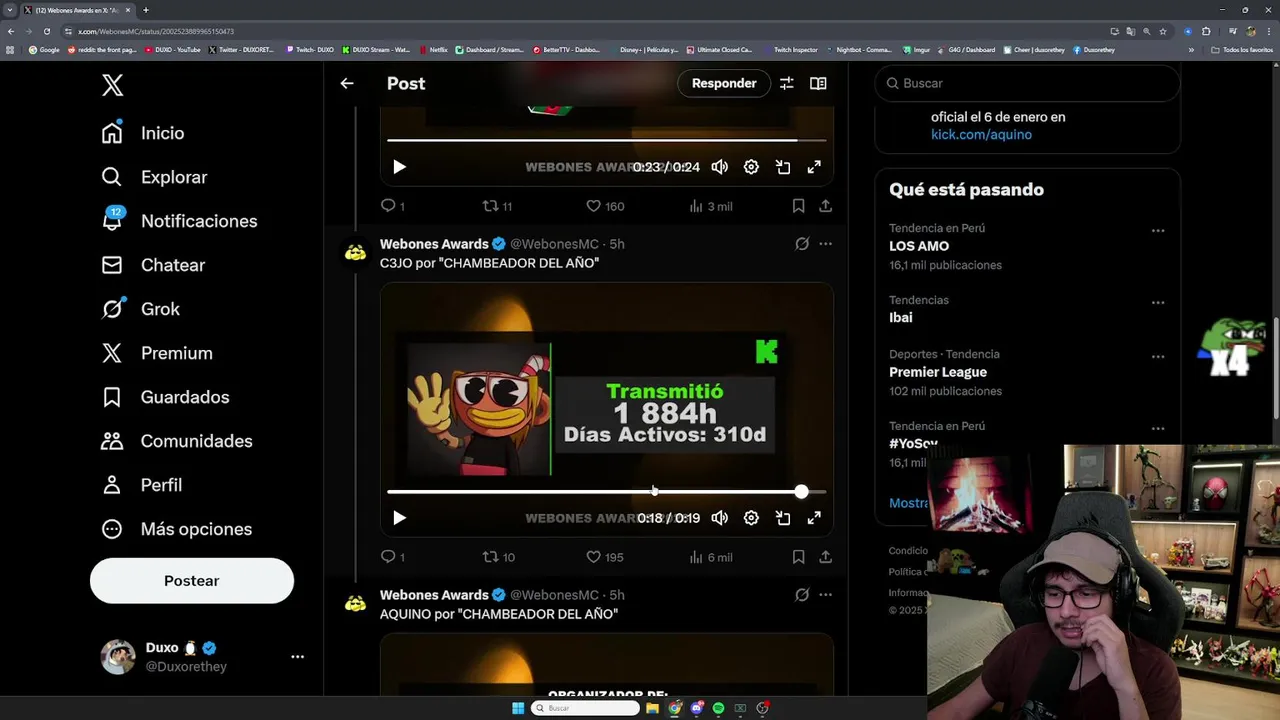Toggle picture-in-picture on C3JO video
The height and width of the screenshot is (720, 1280).
pyautogui.click(x=783, y=518)
